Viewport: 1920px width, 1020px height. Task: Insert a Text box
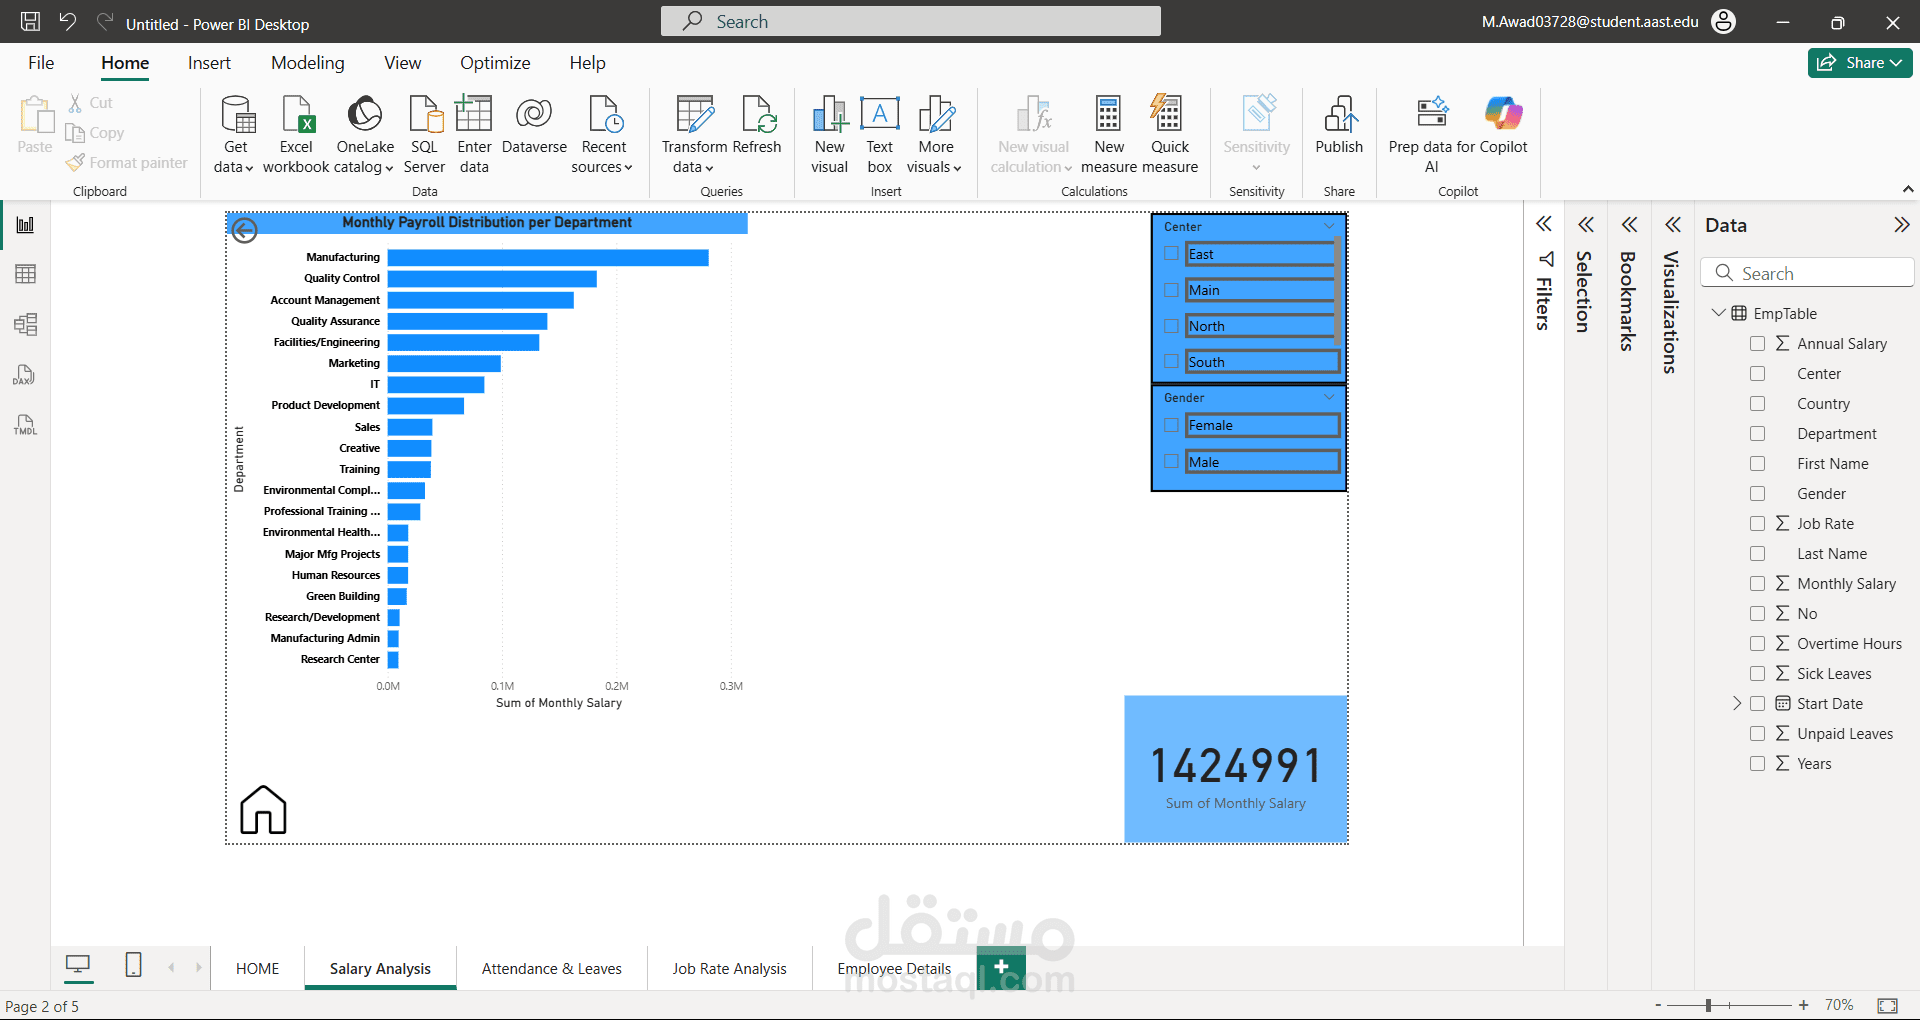[879, 115]
